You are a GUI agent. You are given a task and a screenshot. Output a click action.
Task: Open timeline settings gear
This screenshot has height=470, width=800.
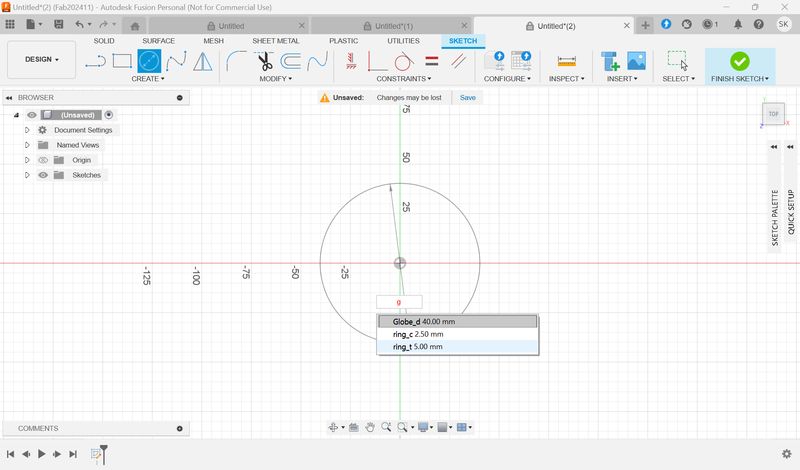787,454
